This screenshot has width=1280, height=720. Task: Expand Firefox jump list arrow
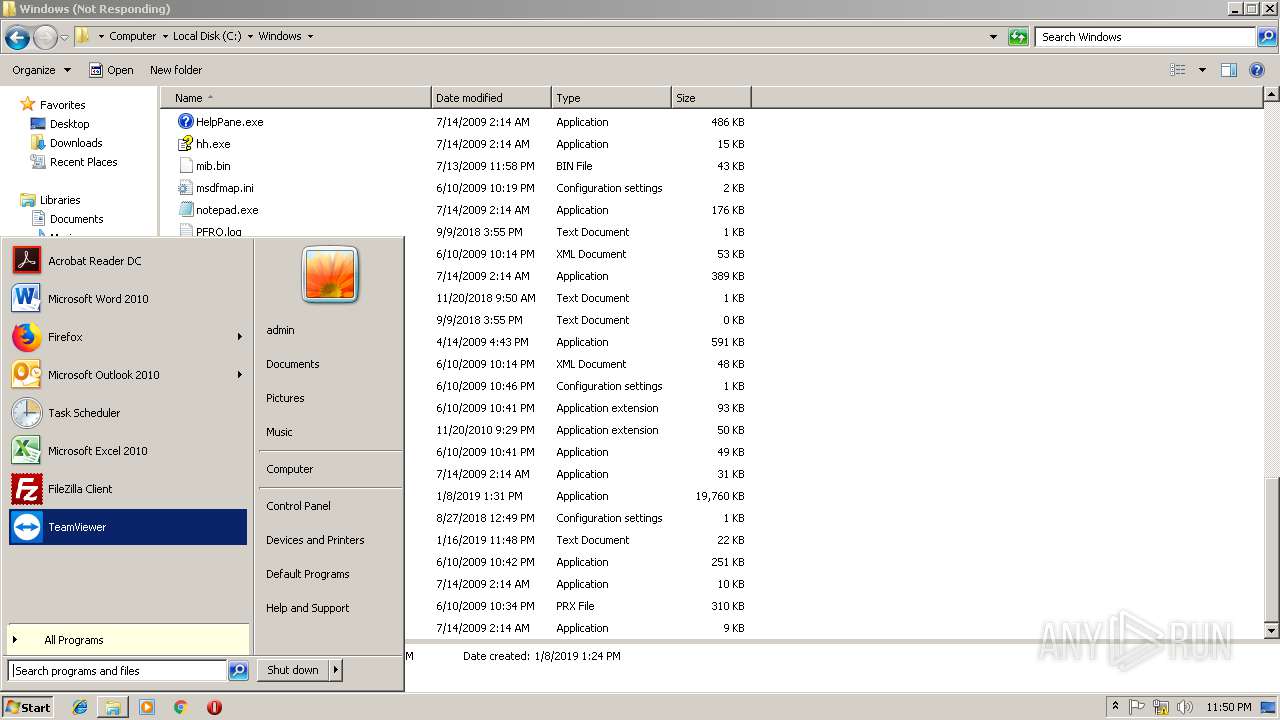click(240, 337)
